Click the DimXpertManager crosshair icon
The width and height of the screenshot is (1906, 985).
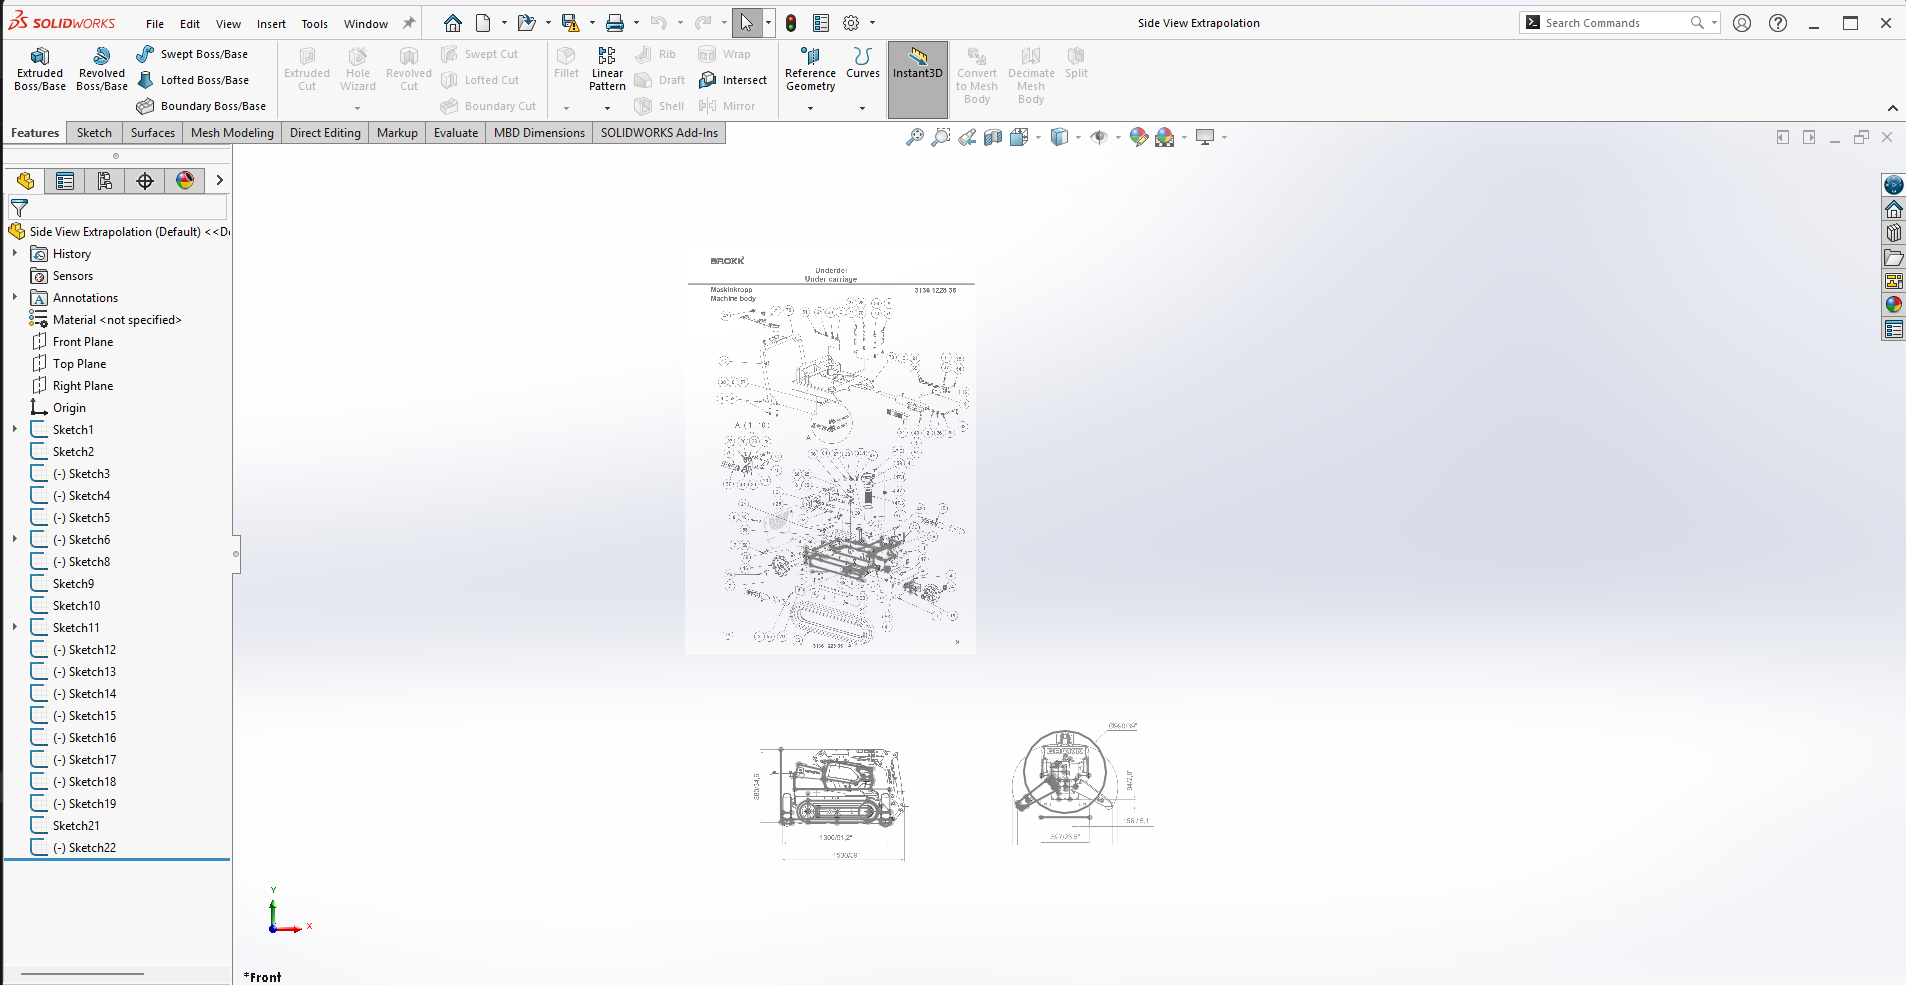145,181
